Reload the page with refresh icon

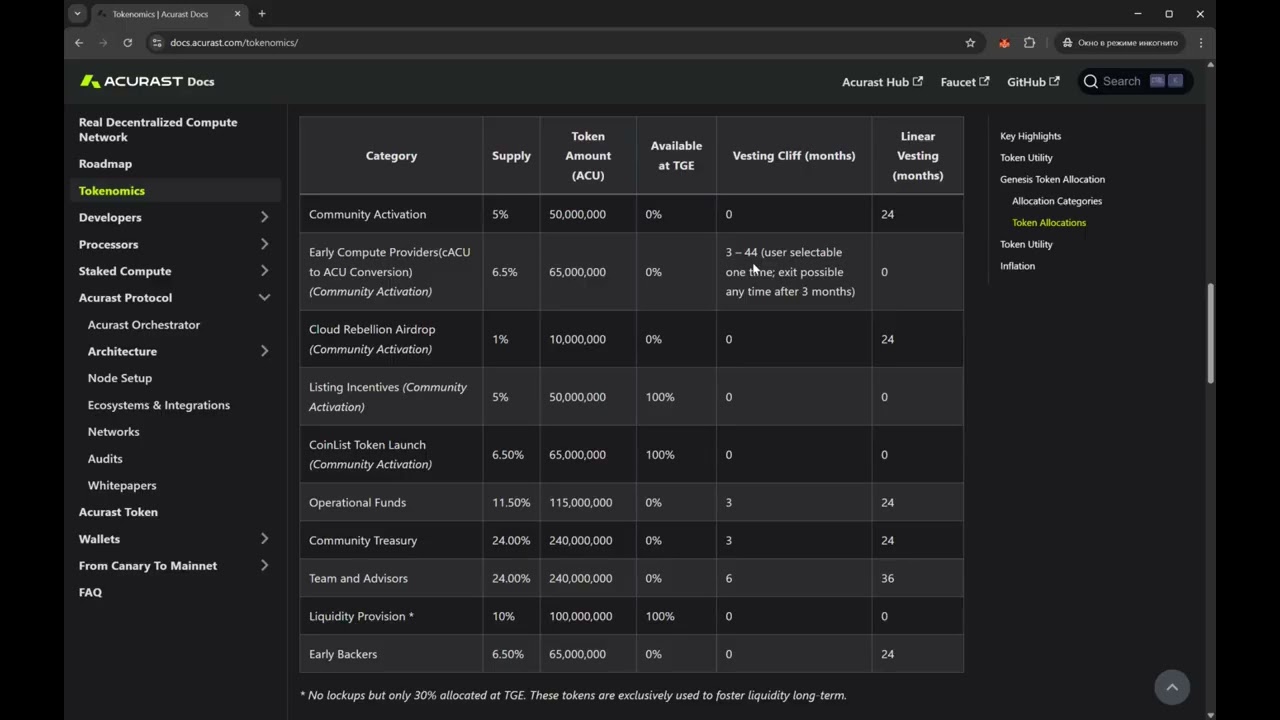click(x=127, y=43)
